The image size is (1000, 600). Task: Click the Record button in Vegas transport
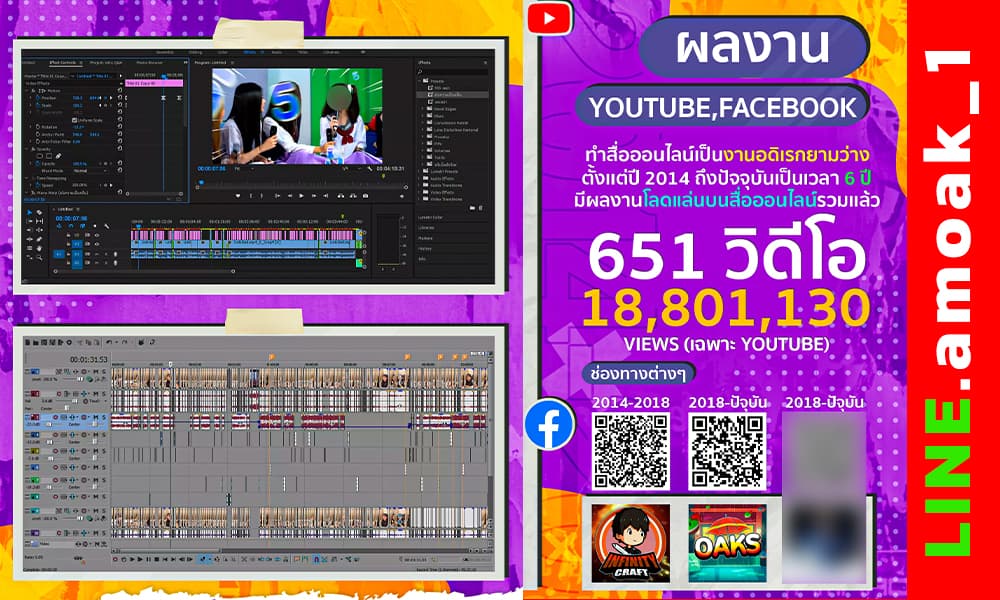[115, 559]
